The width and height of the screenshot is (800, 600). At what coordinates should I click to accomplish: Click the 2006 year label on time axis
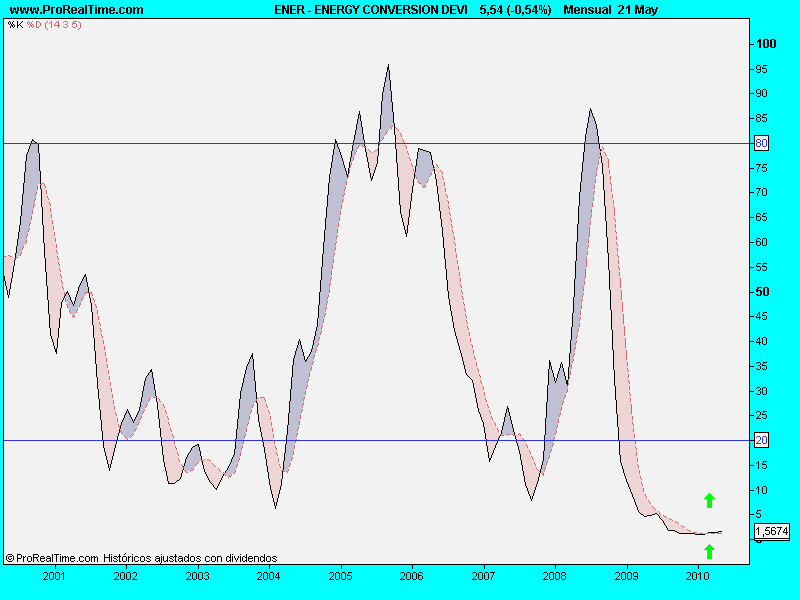coord(411,577)
